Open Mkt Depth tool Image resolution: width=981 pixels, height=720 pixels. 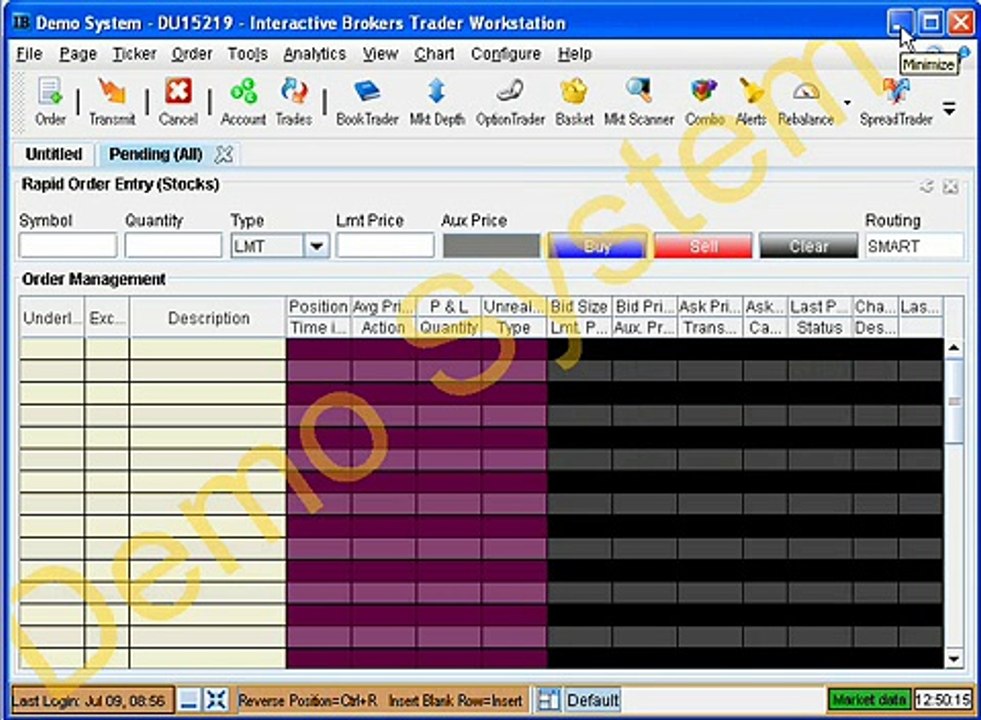pyautogui.click(x=437, y=101)
